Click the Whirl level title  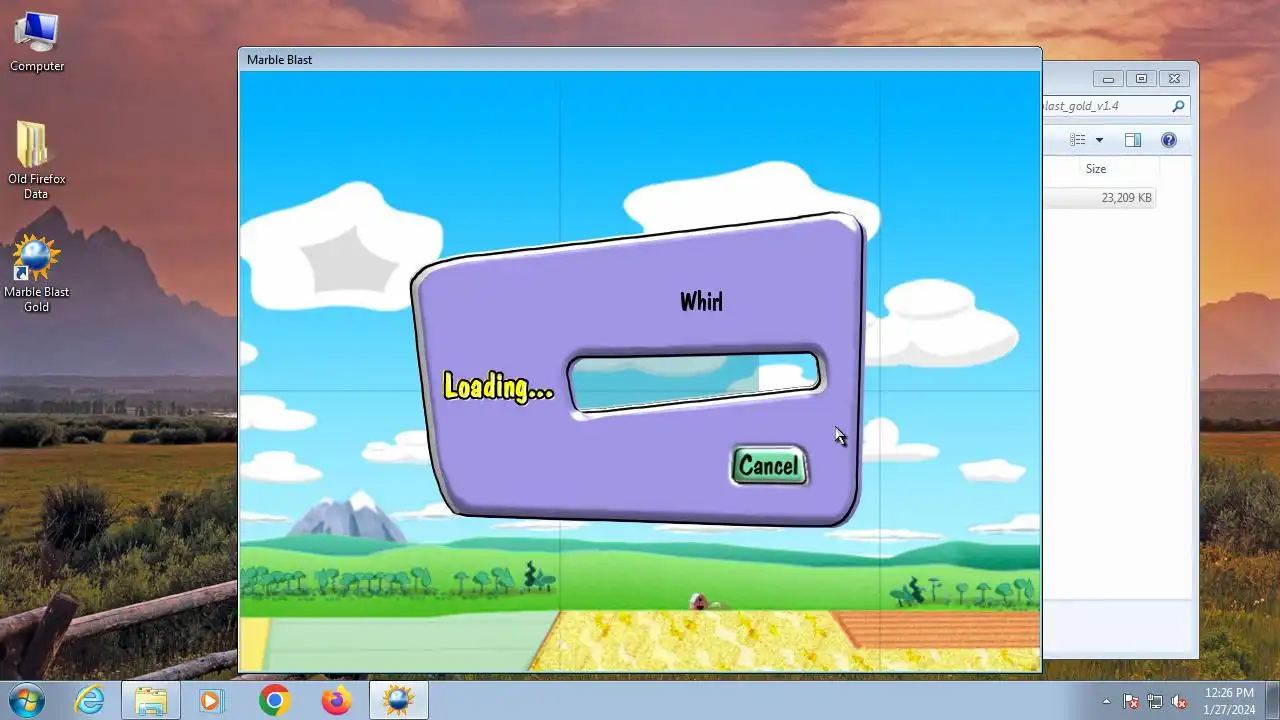[701, 301]
